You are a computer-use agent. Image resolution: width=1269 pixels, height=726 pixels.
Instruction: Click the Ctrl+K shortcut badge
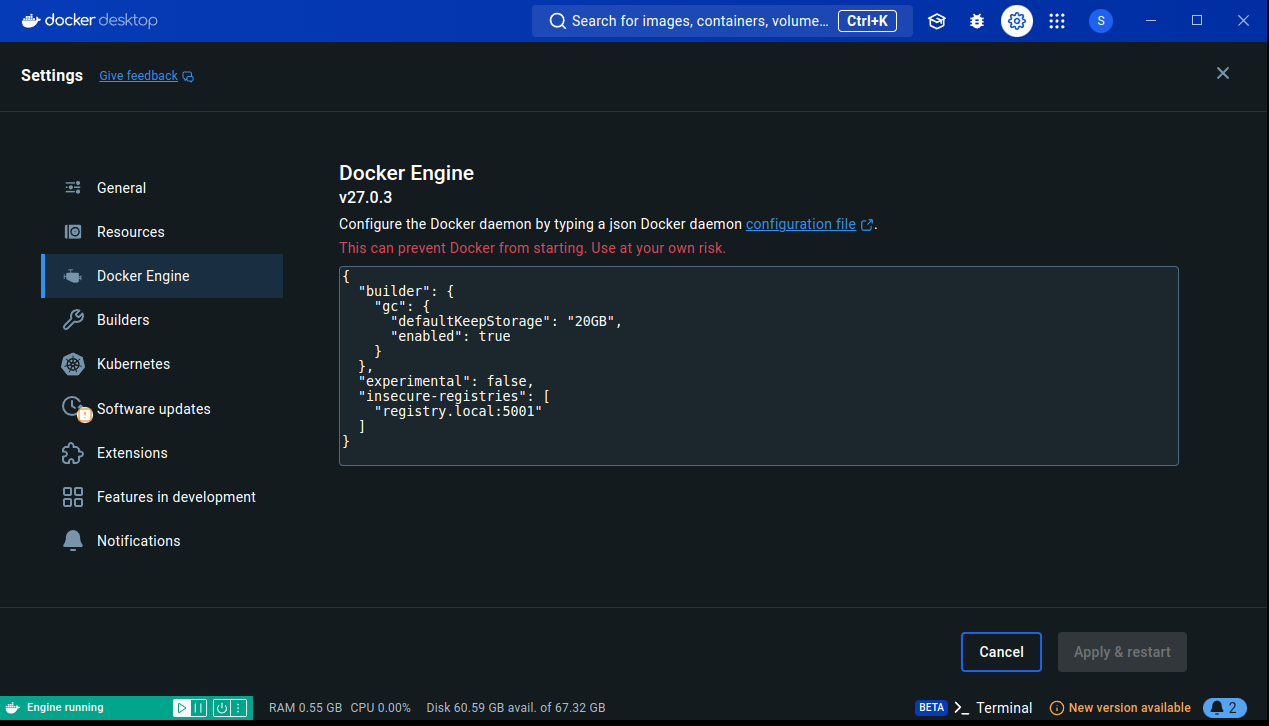click(867, 21)
